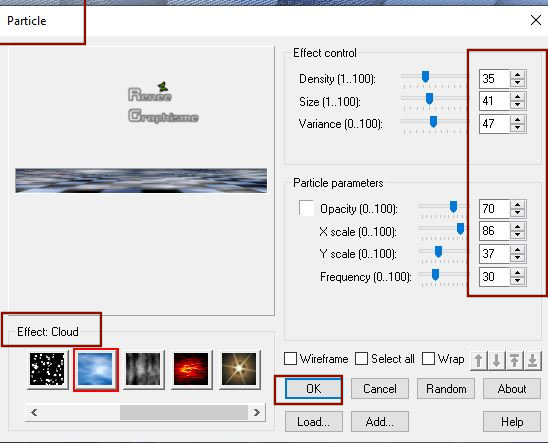Click the particle color swatch beside Opacity
Screen dimensions: 548x443
coord(307,208)
